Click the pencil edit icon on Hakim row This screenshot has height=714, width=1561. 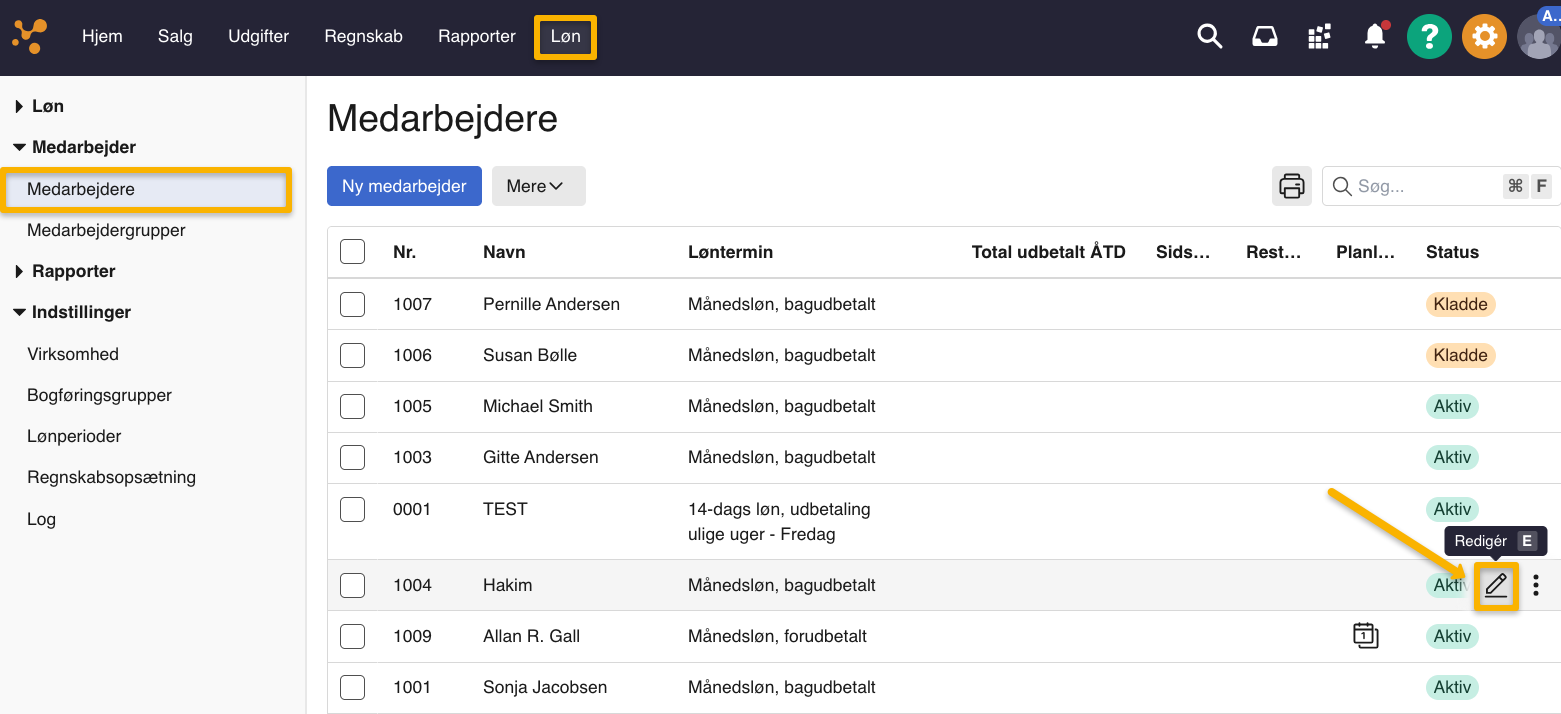1496,586
